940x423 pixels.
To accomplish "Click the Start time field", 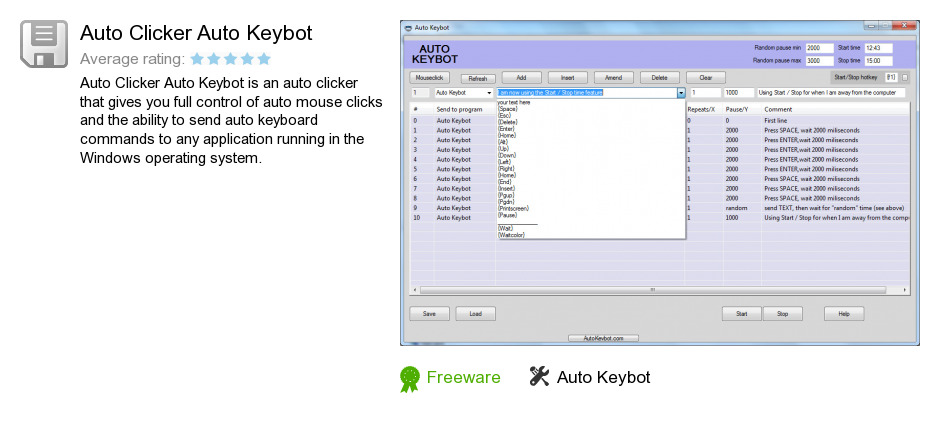I will coord(878,48).
